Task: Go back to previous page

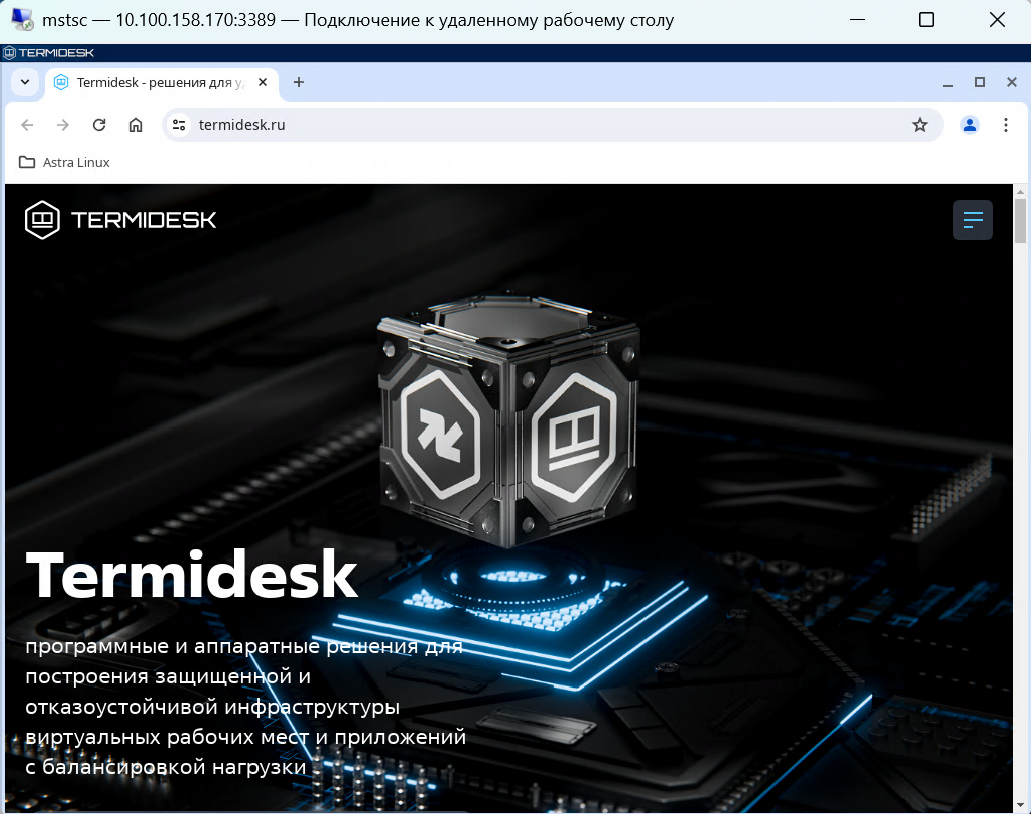Action: point(27,125)
